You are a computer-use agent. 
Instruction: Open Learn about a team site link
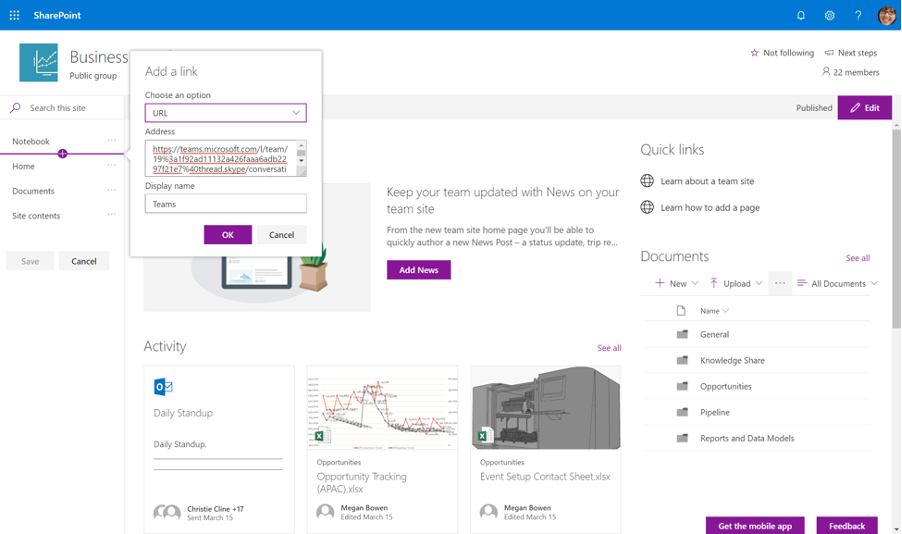pos(707,181)
